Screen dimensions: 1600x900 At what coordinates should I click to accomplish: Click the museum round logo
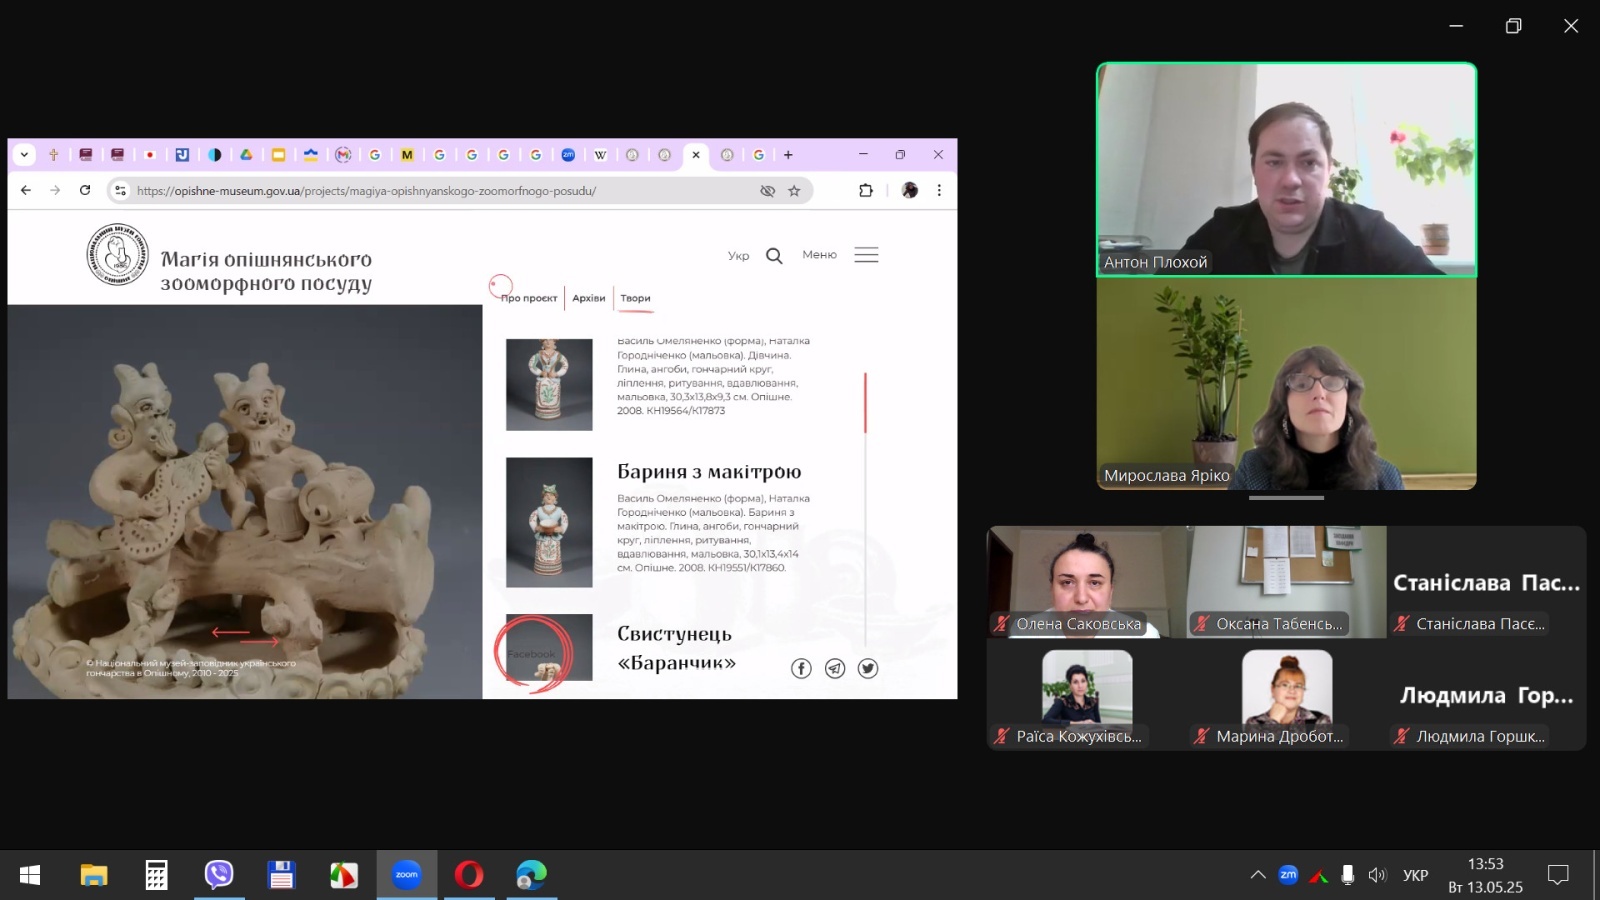(x=118, y=254)
